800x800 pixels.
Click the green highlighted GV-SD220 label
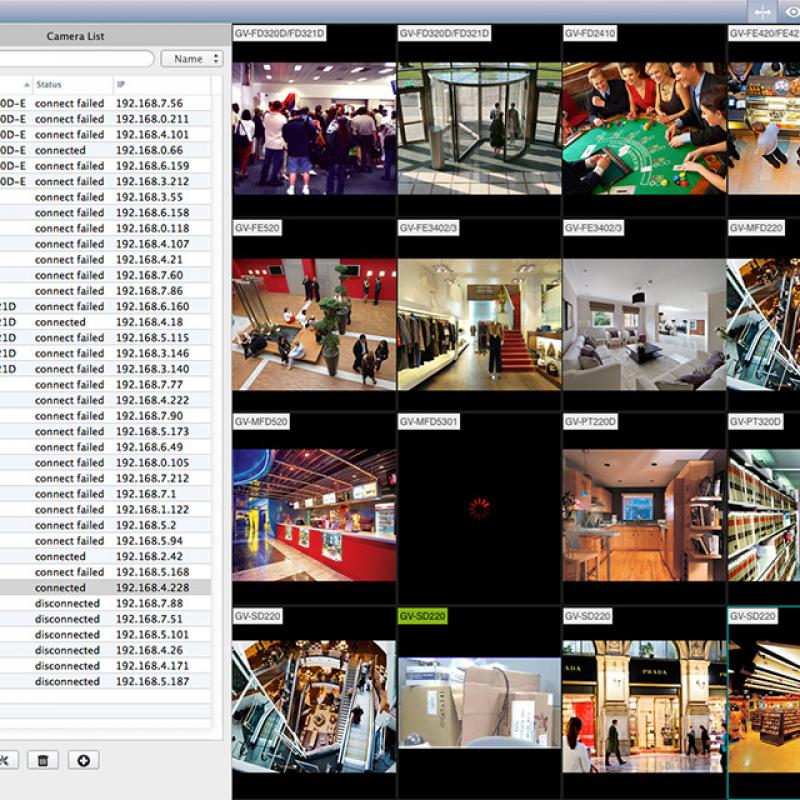423,616
